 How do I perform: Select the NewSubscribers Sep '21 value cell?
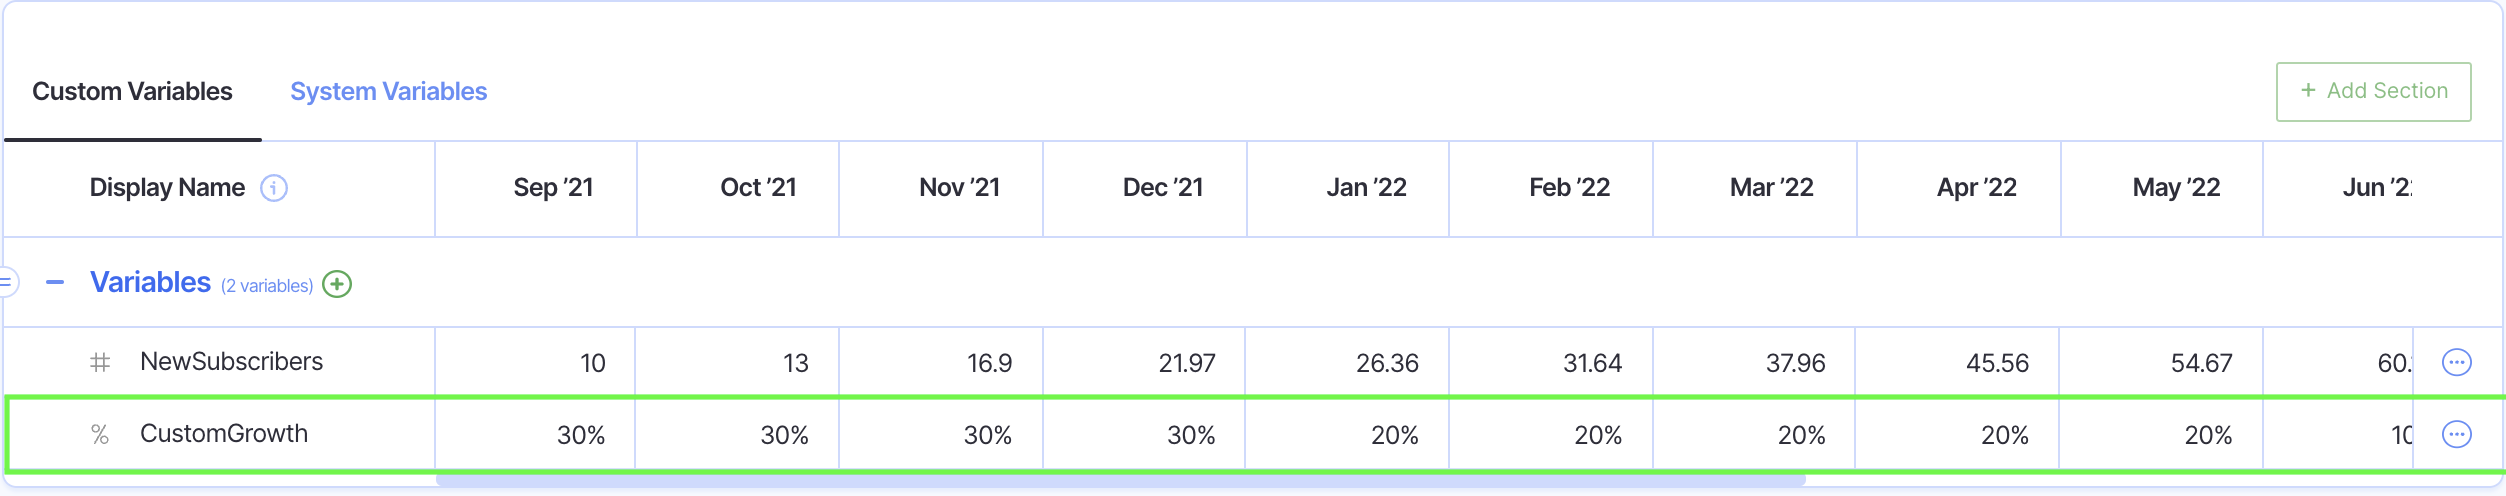(536, 362)
